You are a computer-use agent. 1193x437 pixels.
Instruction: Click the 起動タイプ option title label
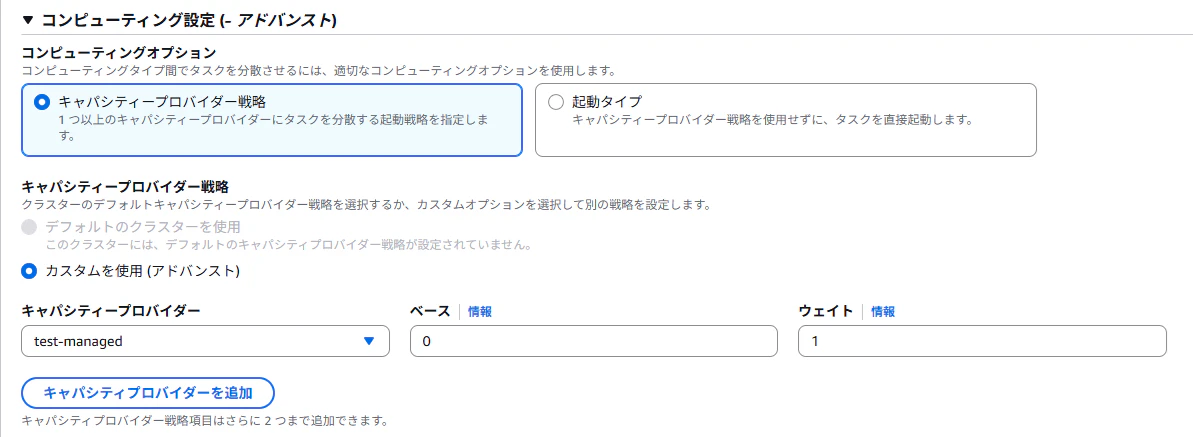(607, 100)
